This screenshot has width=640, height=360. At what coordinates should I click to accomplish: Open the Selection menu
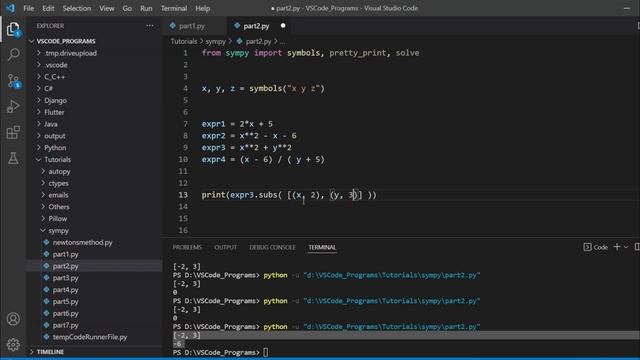pos(77,8)
